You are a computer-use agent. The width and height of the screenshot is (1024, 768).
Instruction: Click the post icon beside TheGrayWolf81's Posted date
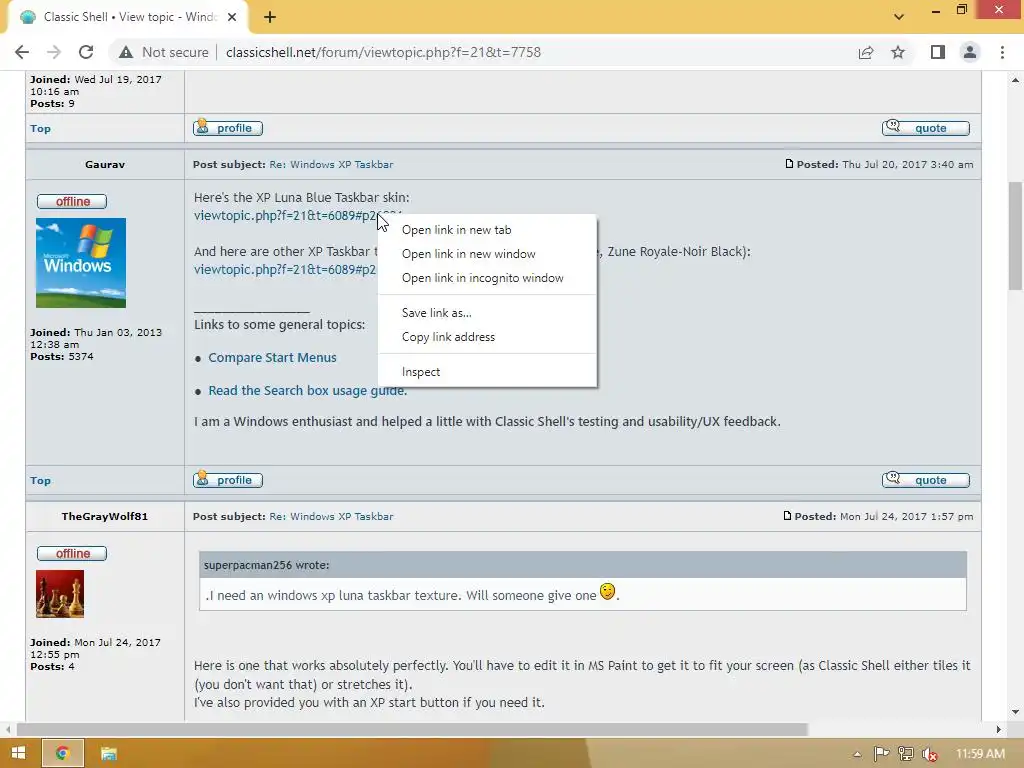[787, 516]
